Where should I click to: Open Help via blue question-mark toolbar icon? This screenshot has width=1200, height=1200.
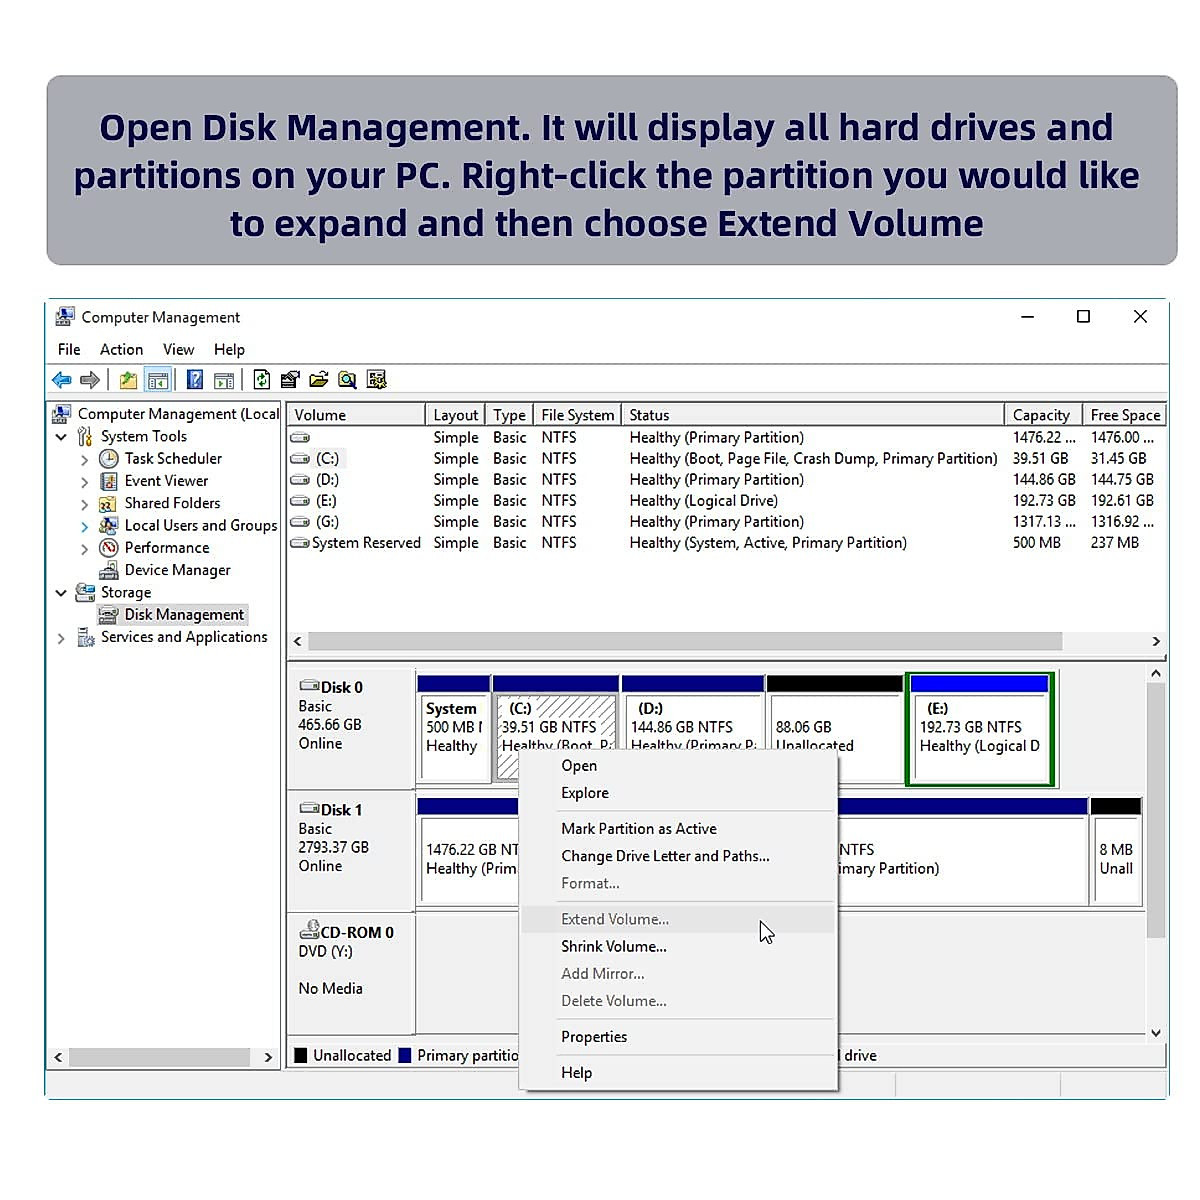tap(195, 380)
